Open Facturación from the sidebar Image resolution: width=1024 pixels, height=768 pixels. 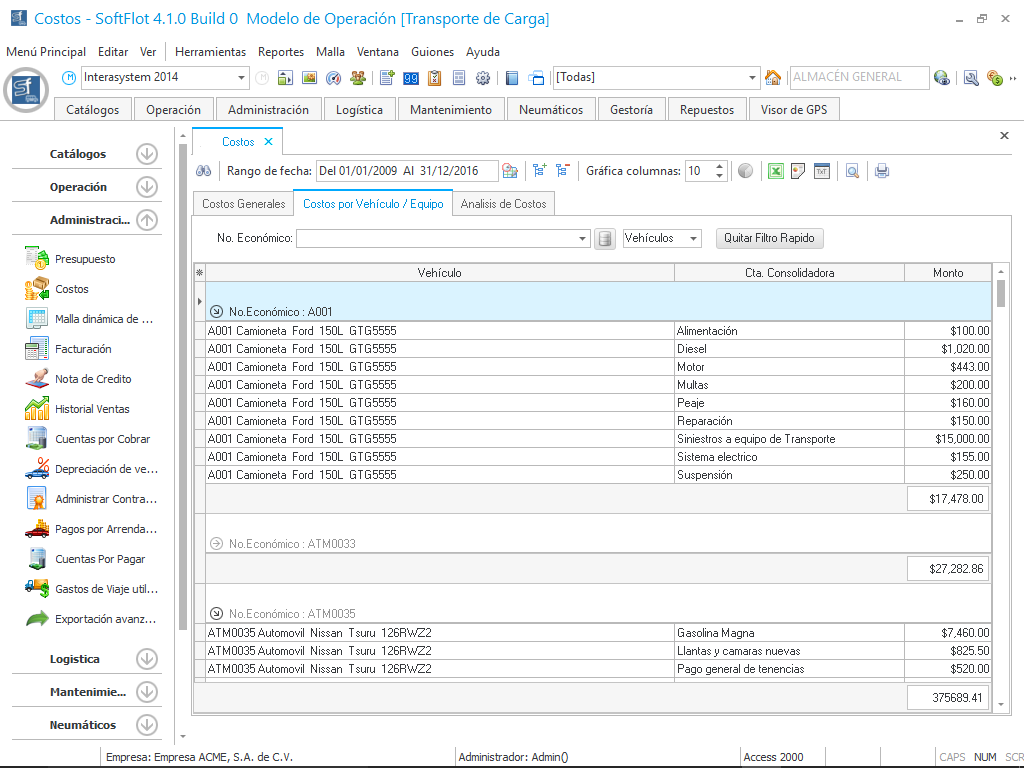83,349
